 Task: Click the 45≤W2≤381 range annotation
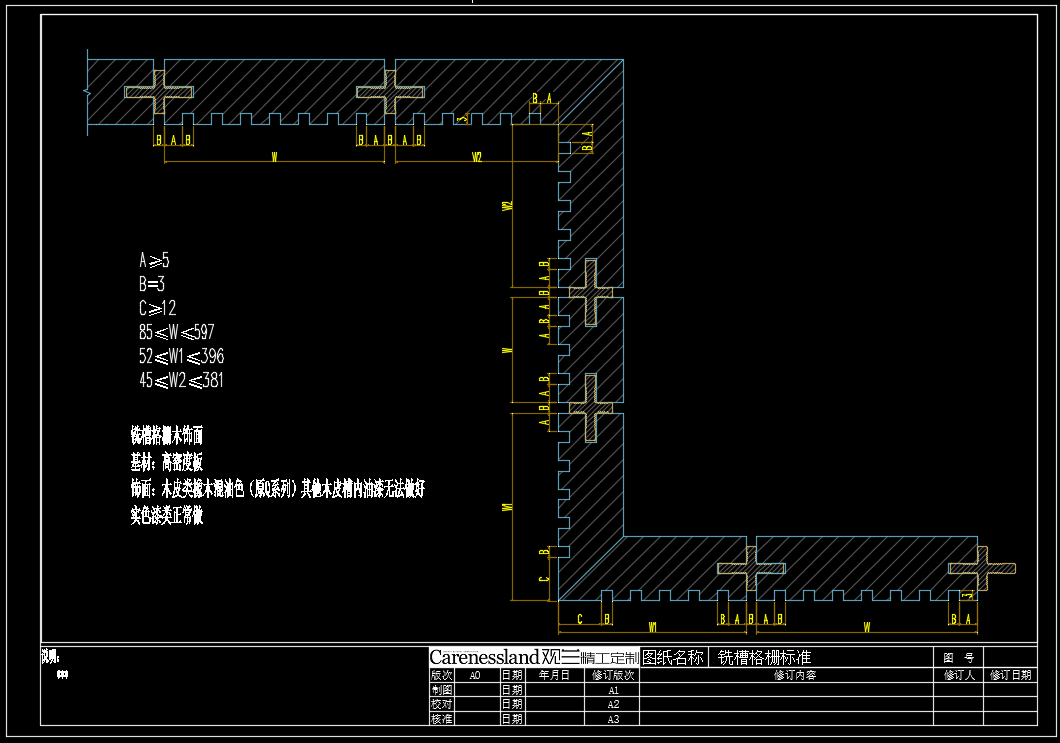pos(181,380)
